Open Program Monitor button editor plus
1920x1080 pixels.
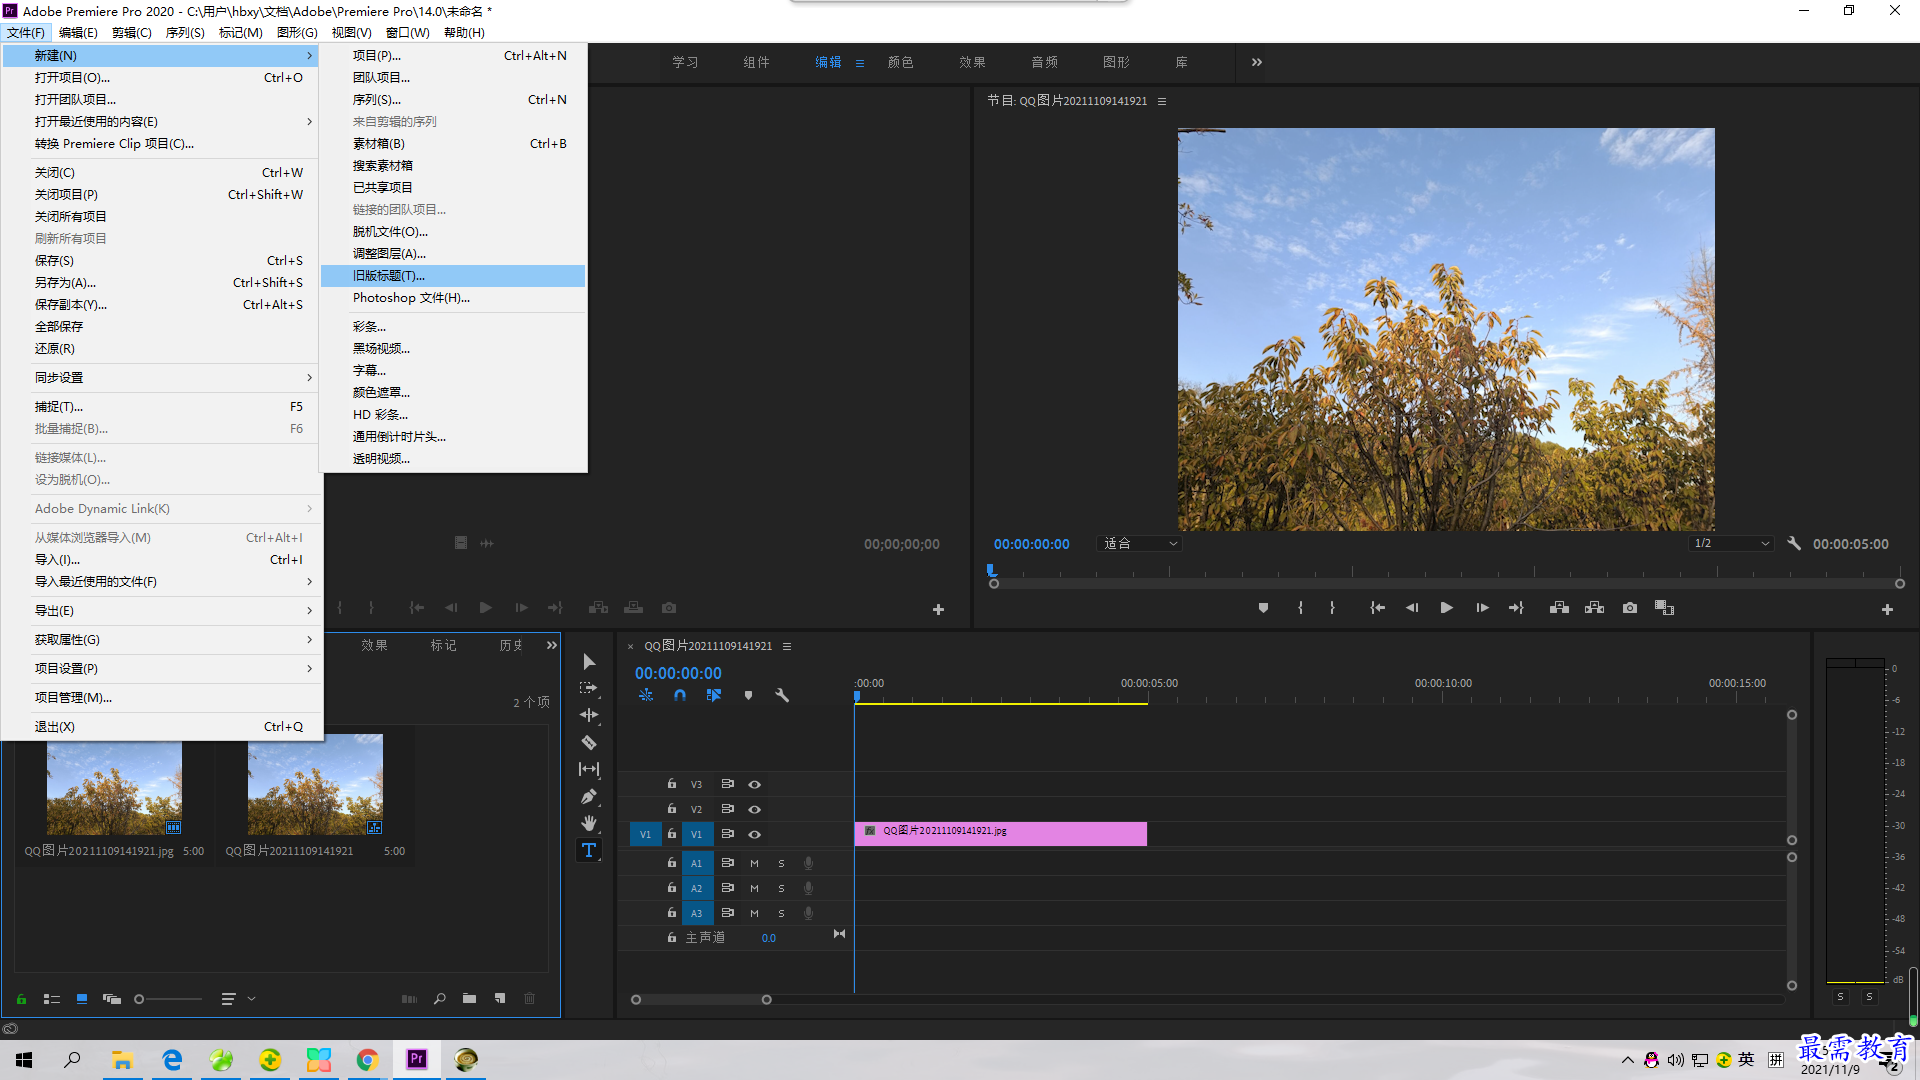pyautogui.click(x=1887, y=609)
